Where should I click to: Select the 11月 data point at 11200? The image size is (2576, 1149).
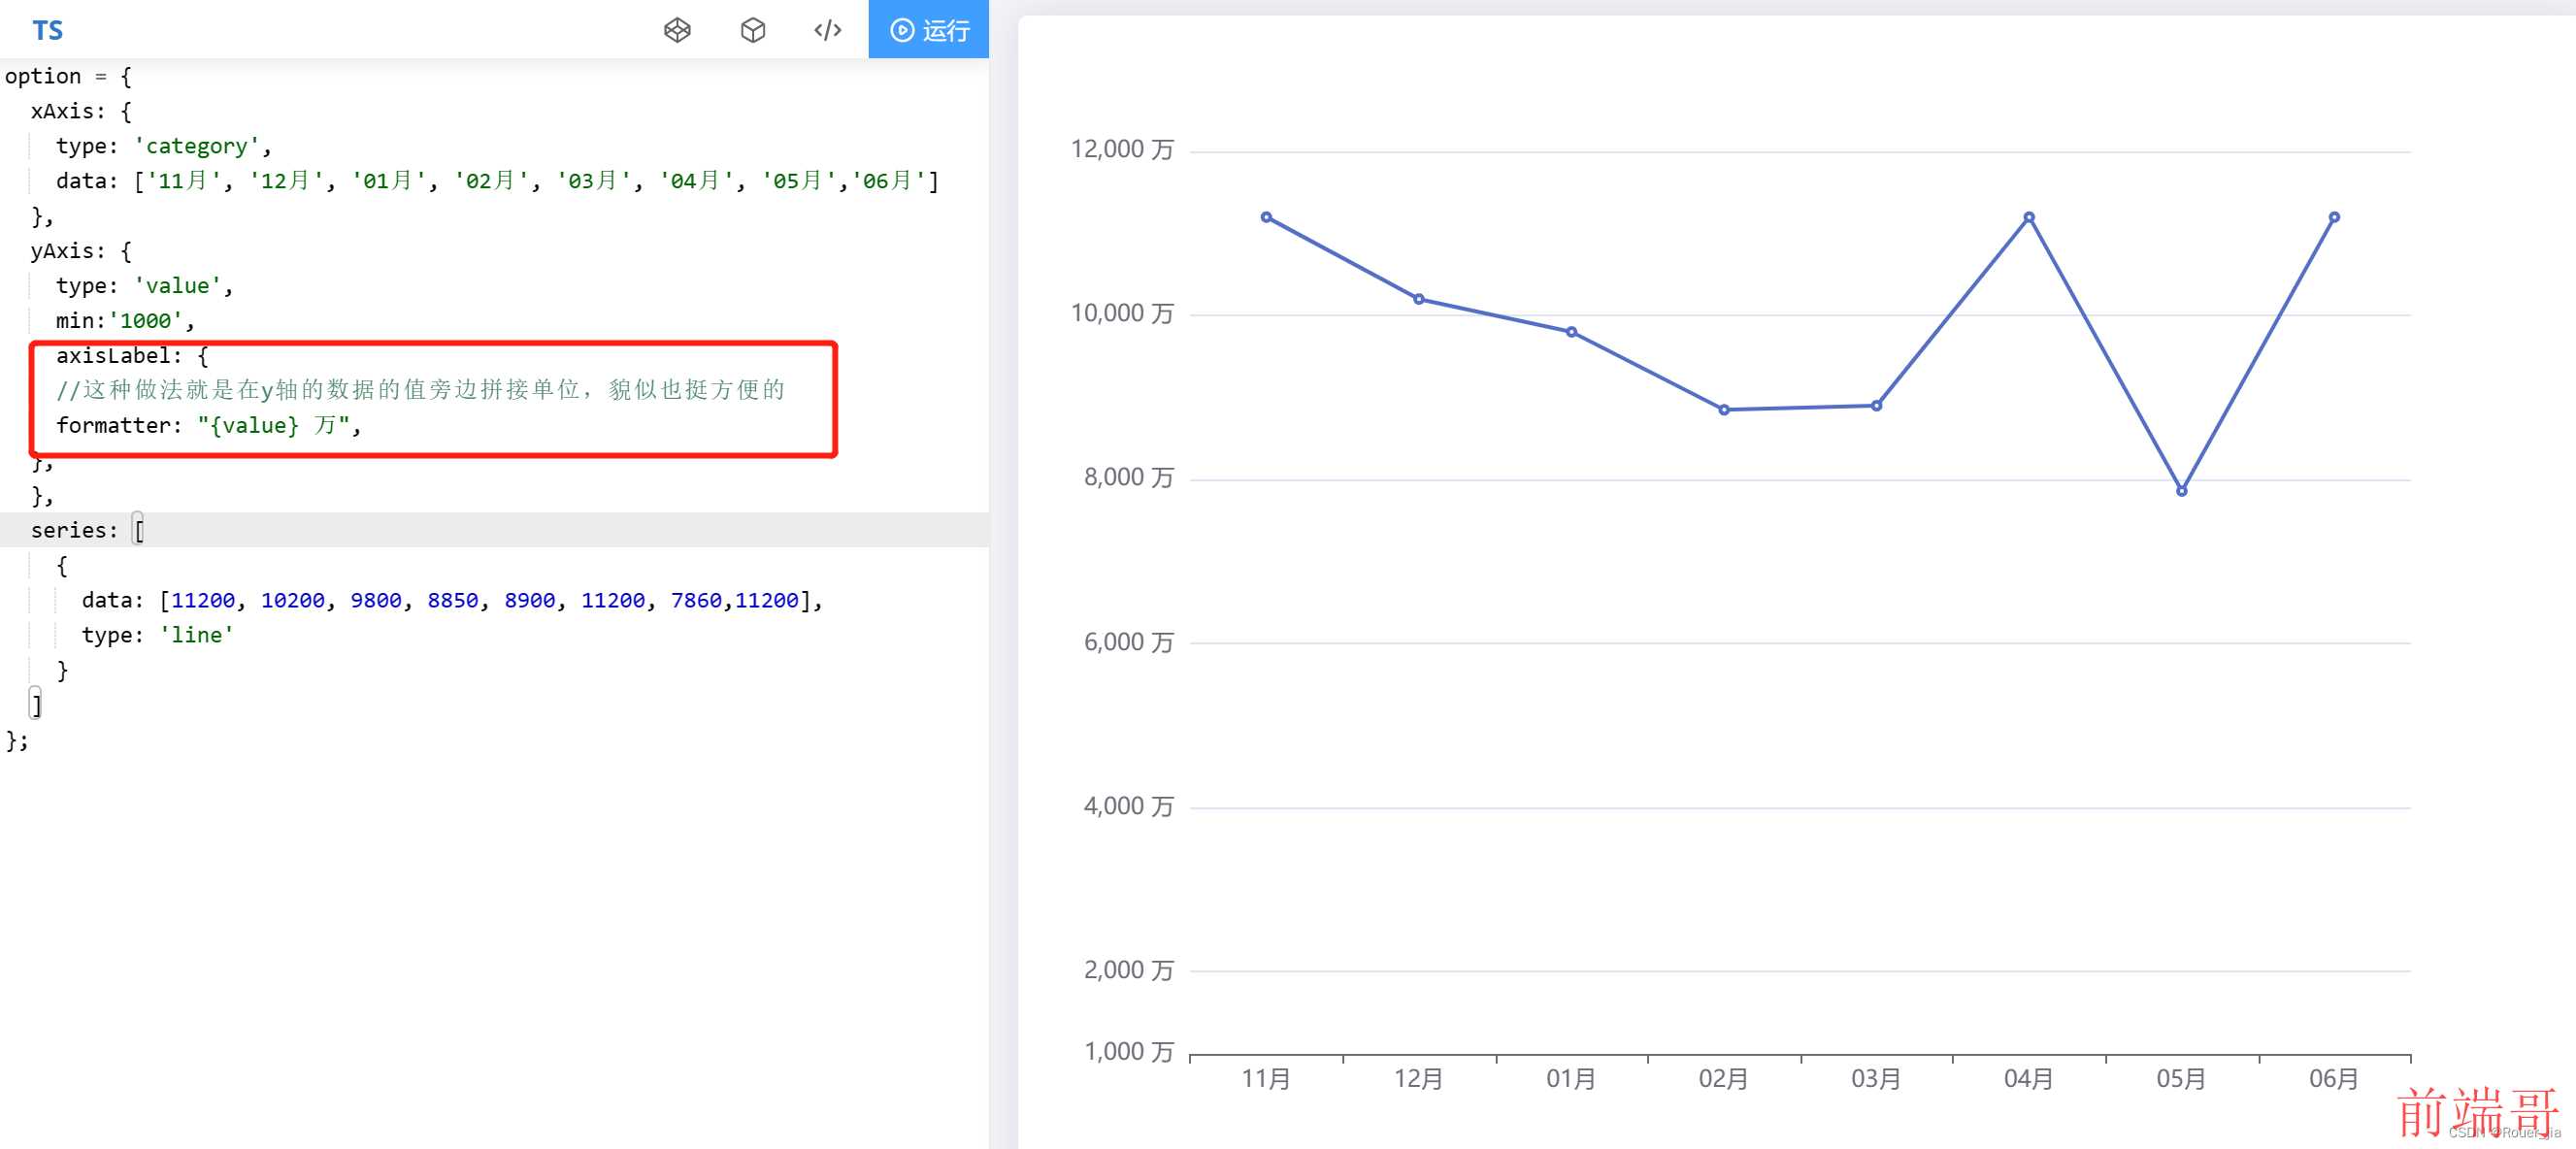point(1266,217)
